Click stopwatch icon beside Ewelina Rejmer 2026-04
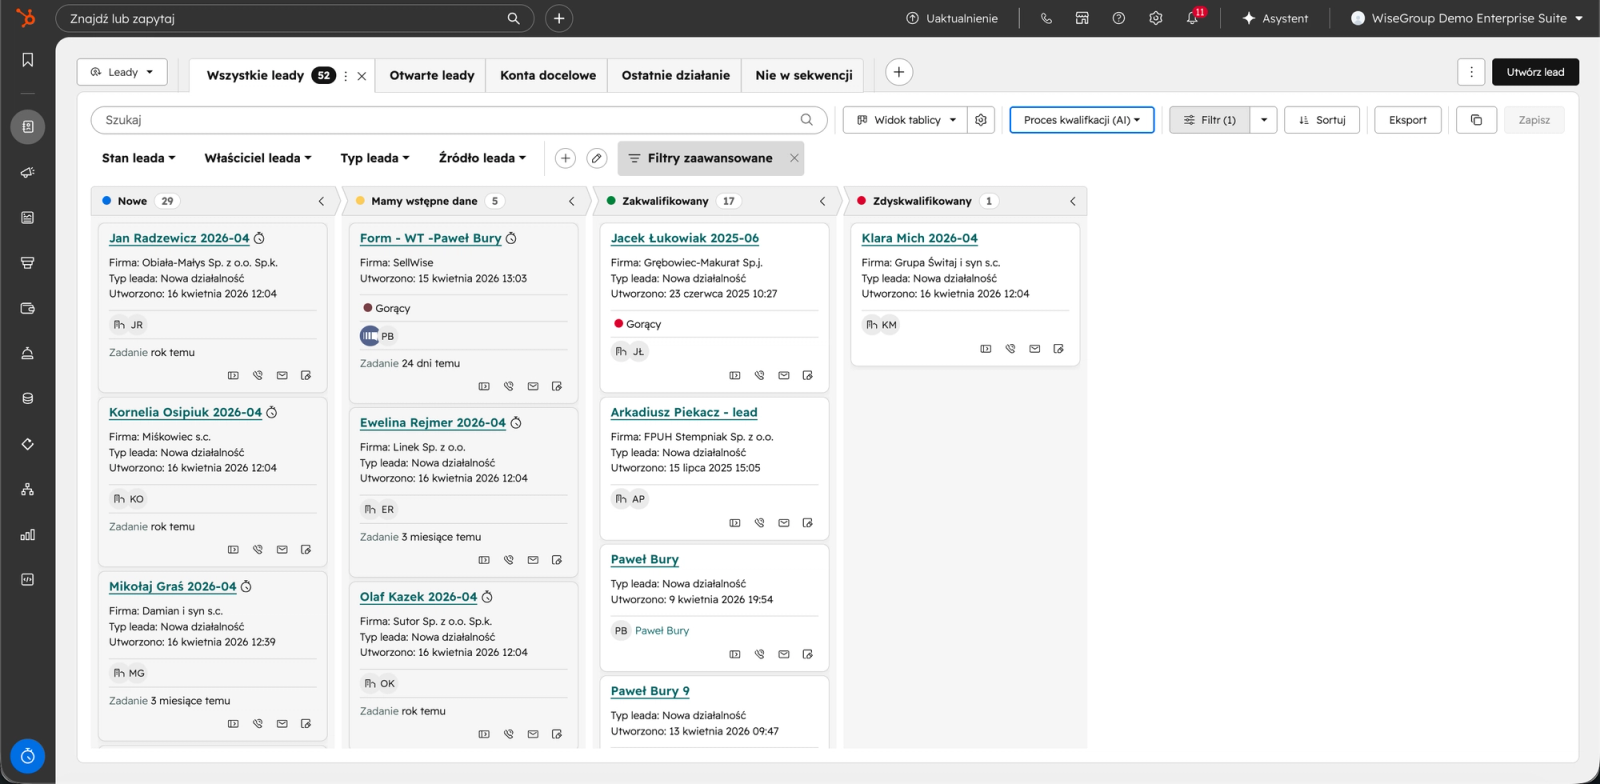 [x=516, y=423]
